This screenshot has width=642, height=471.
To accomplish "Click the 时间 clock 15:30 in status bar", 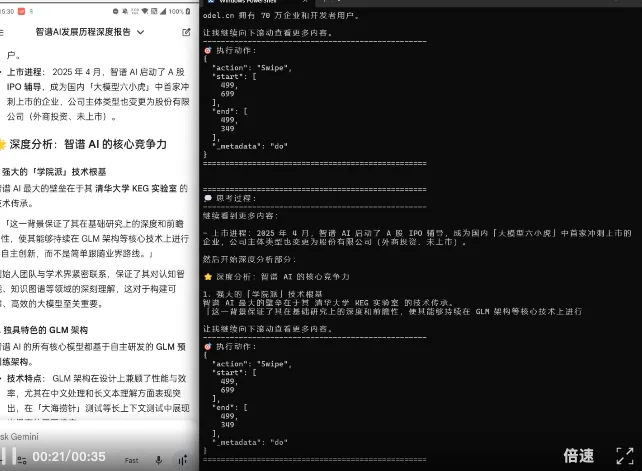I will click(7, 11).
